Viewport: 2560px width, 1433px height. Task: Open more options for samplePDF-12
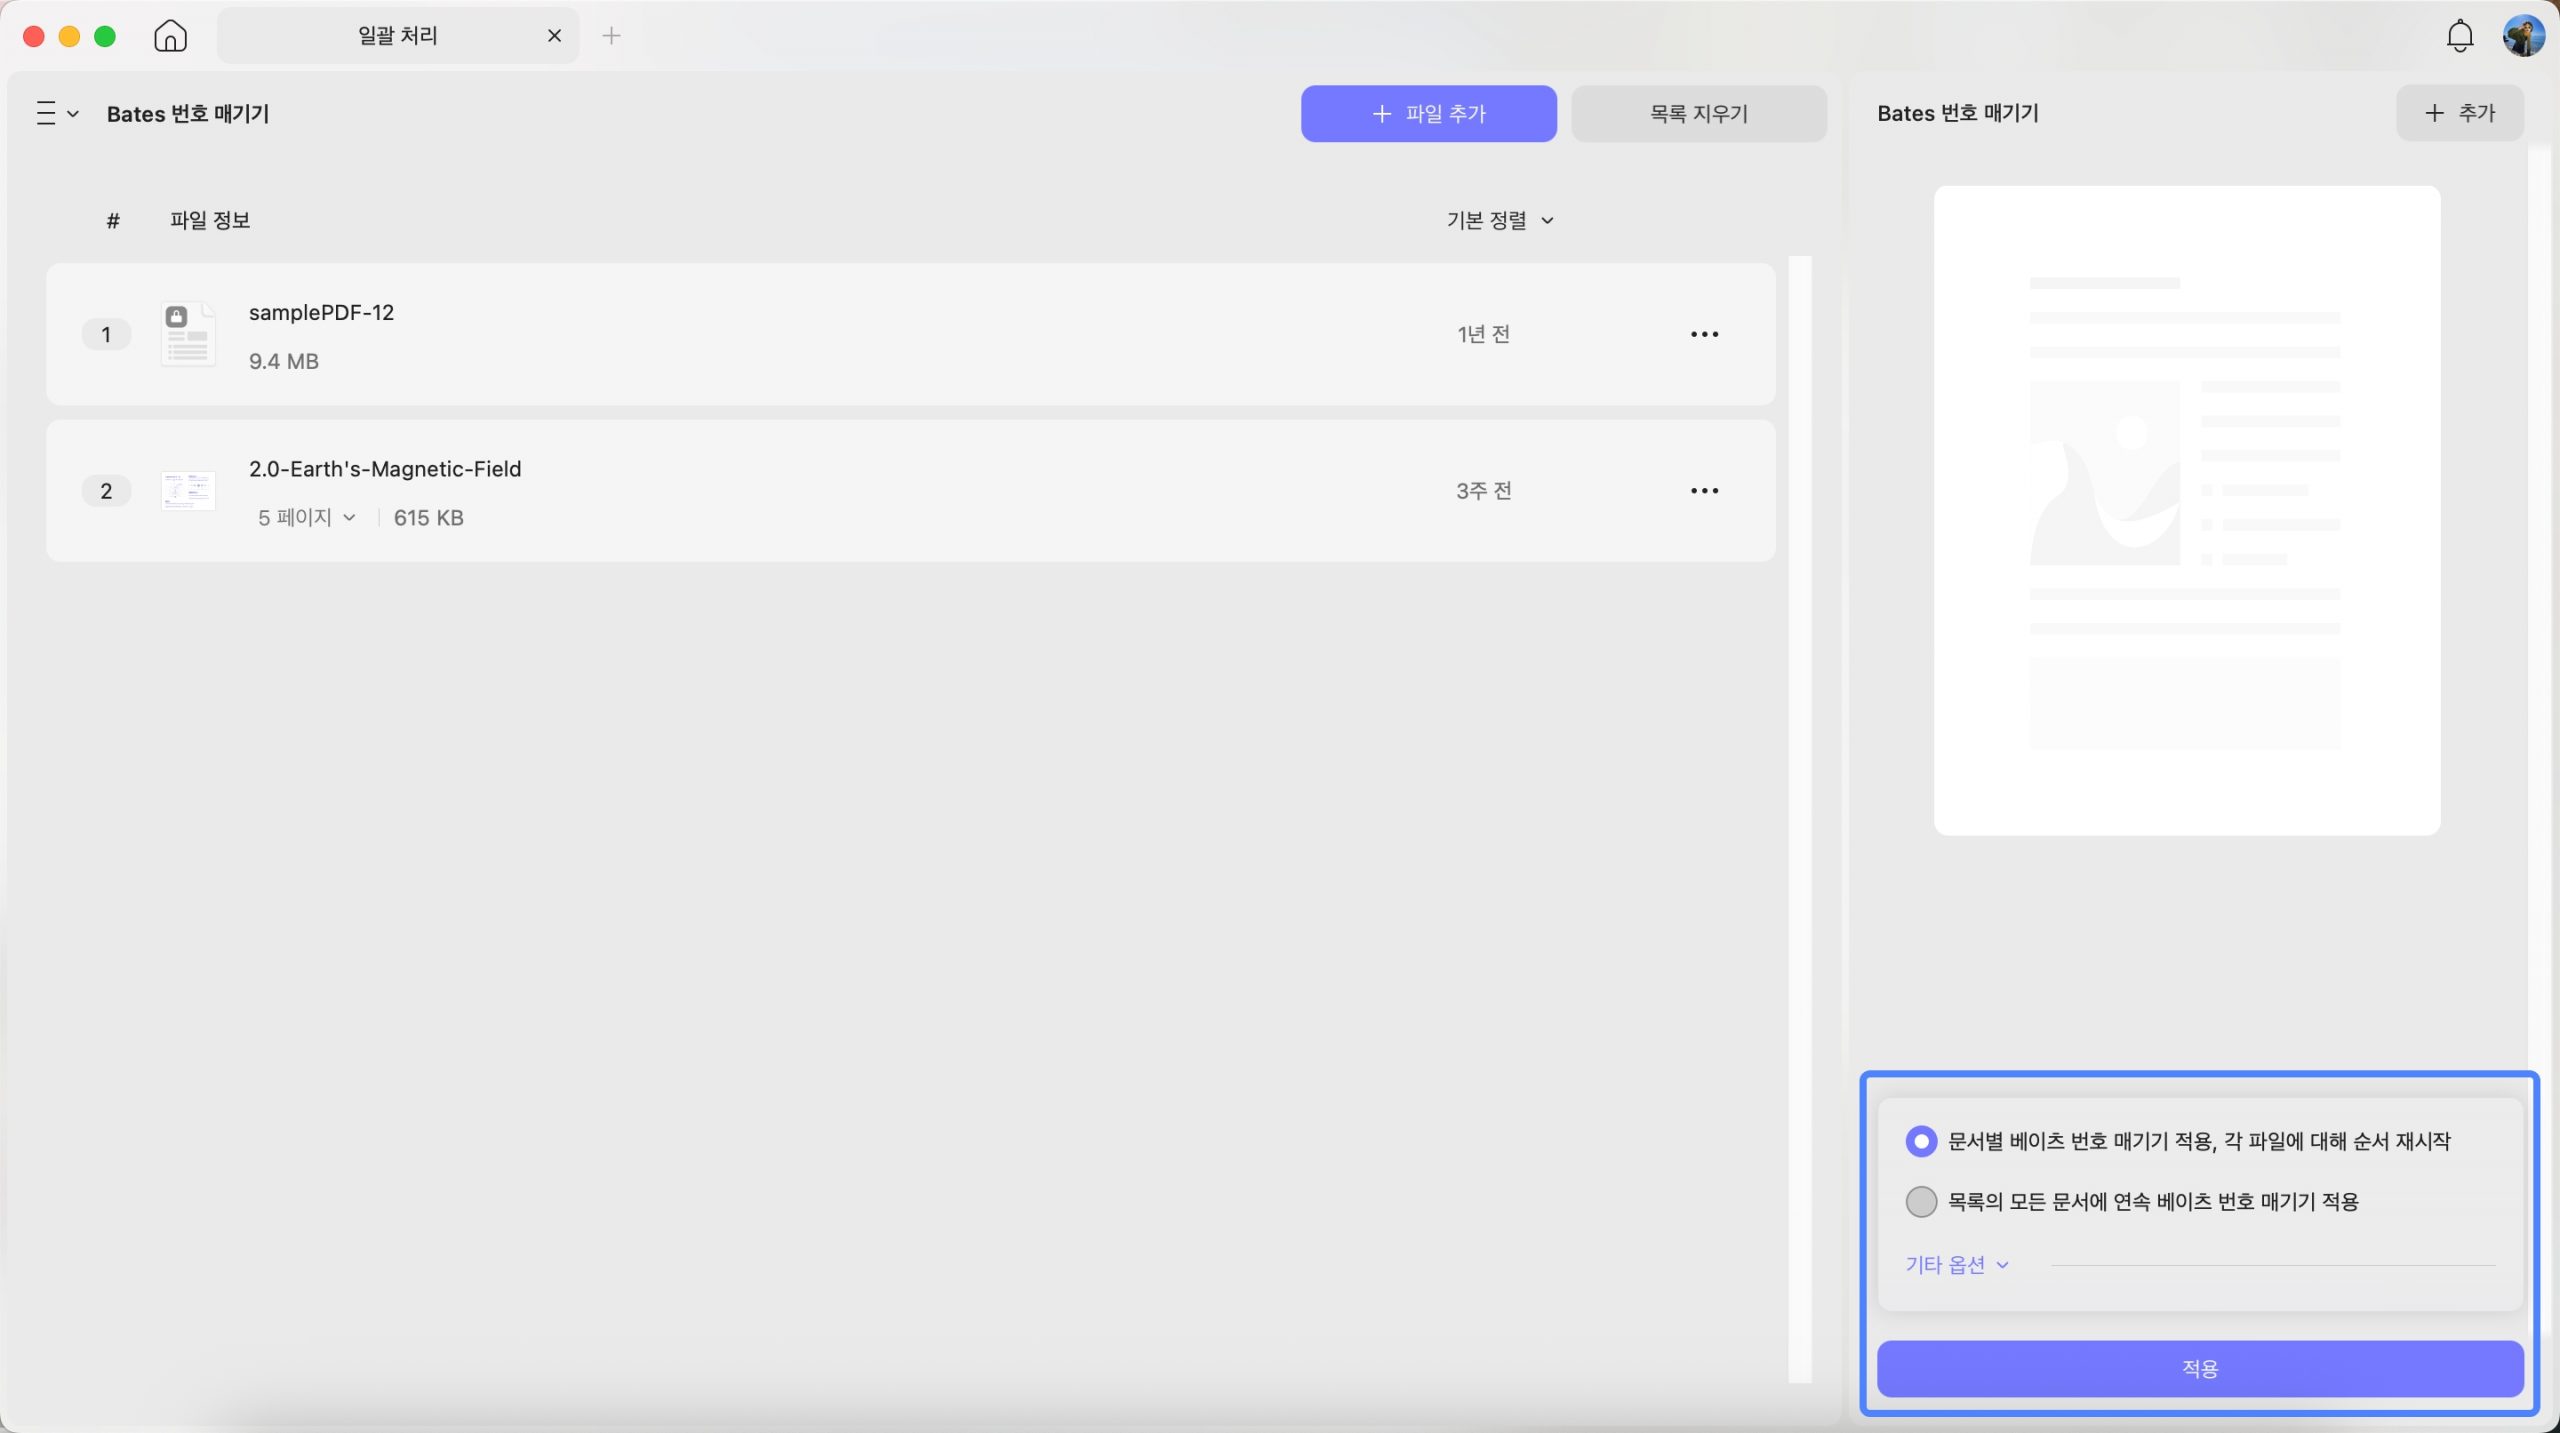coord(1704,334)
